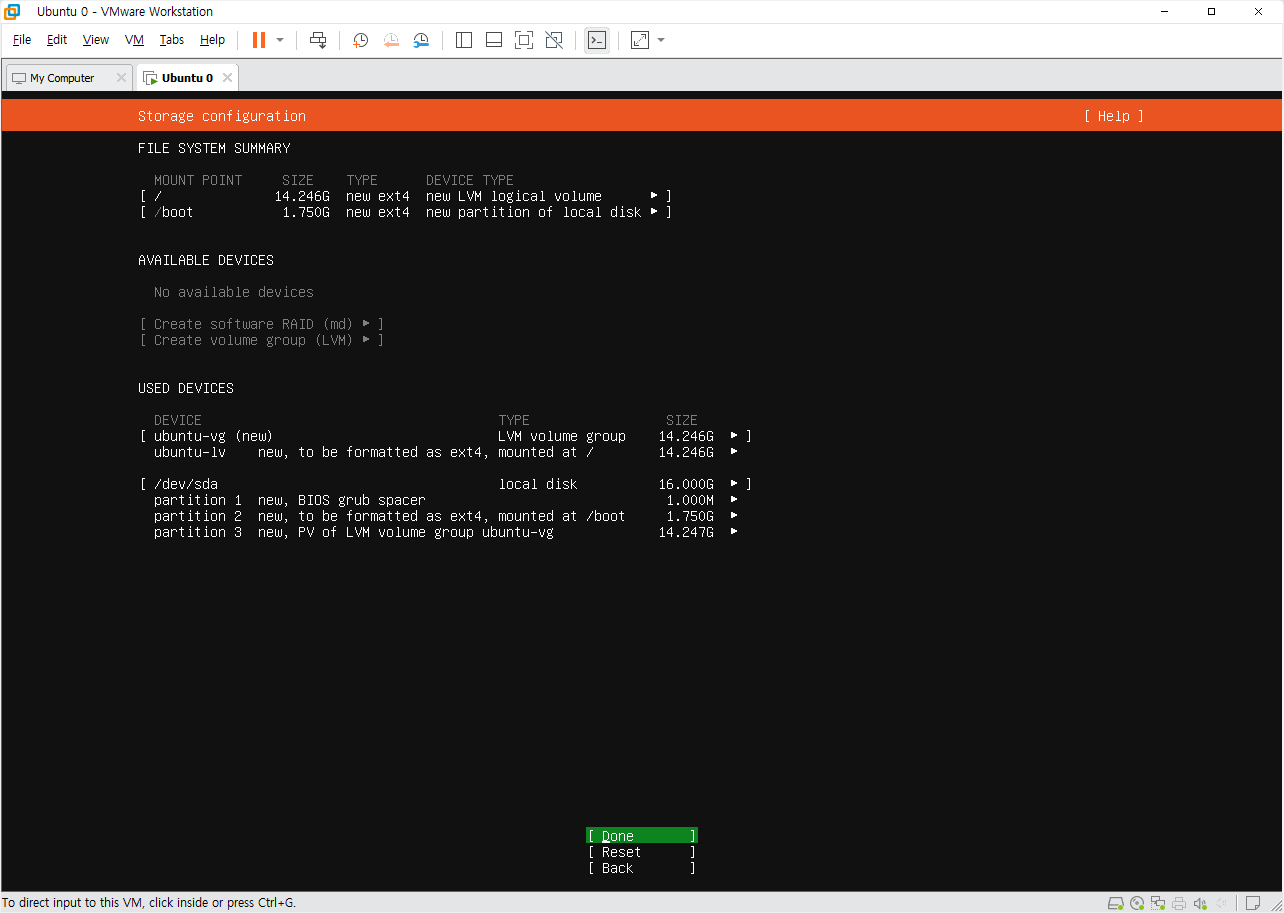Revert to snapshot using the orange clock icon
The width and height of the screenshot is (1284, 913).
tap(391, 40)
